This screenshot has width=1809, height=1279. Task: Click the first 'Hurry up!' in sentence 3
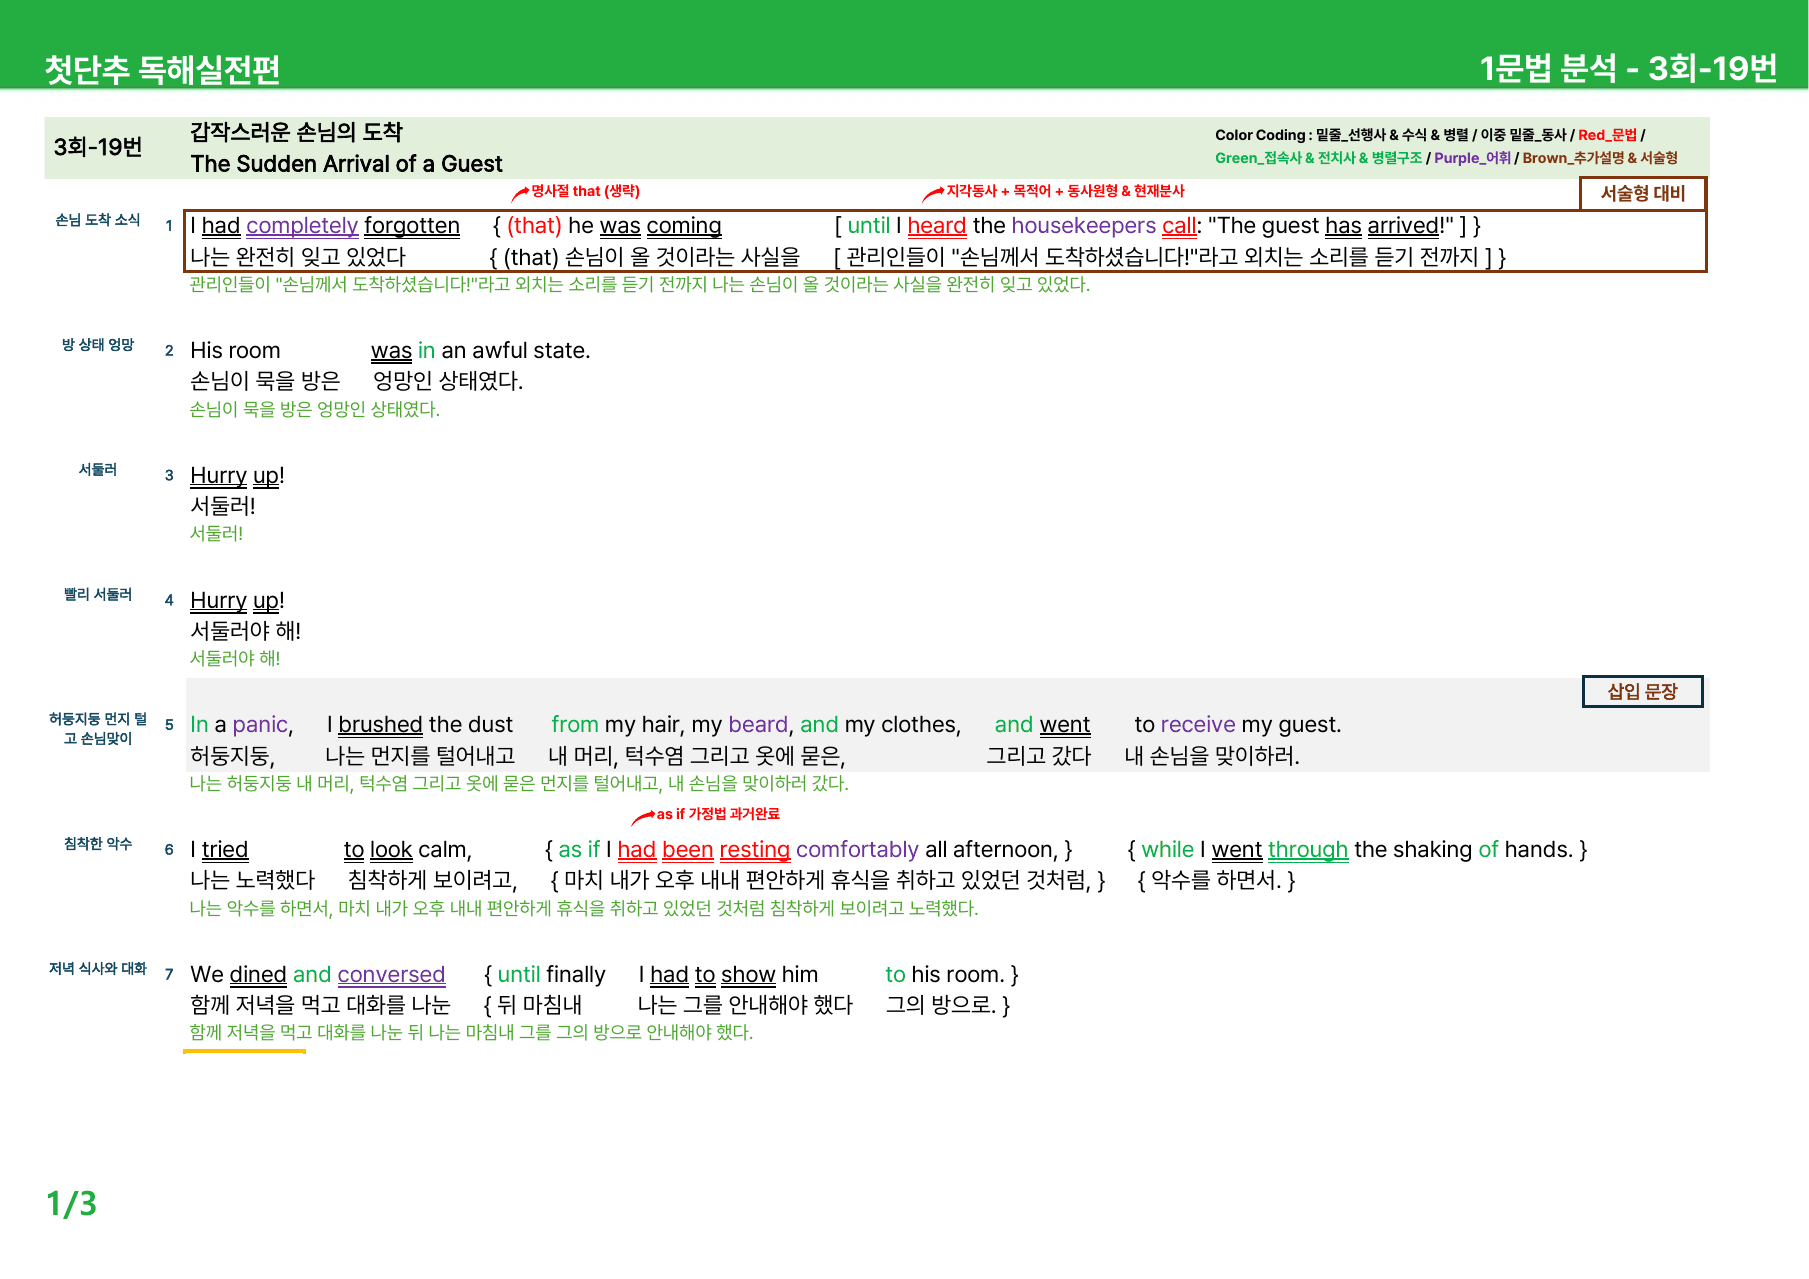point(237,476)
